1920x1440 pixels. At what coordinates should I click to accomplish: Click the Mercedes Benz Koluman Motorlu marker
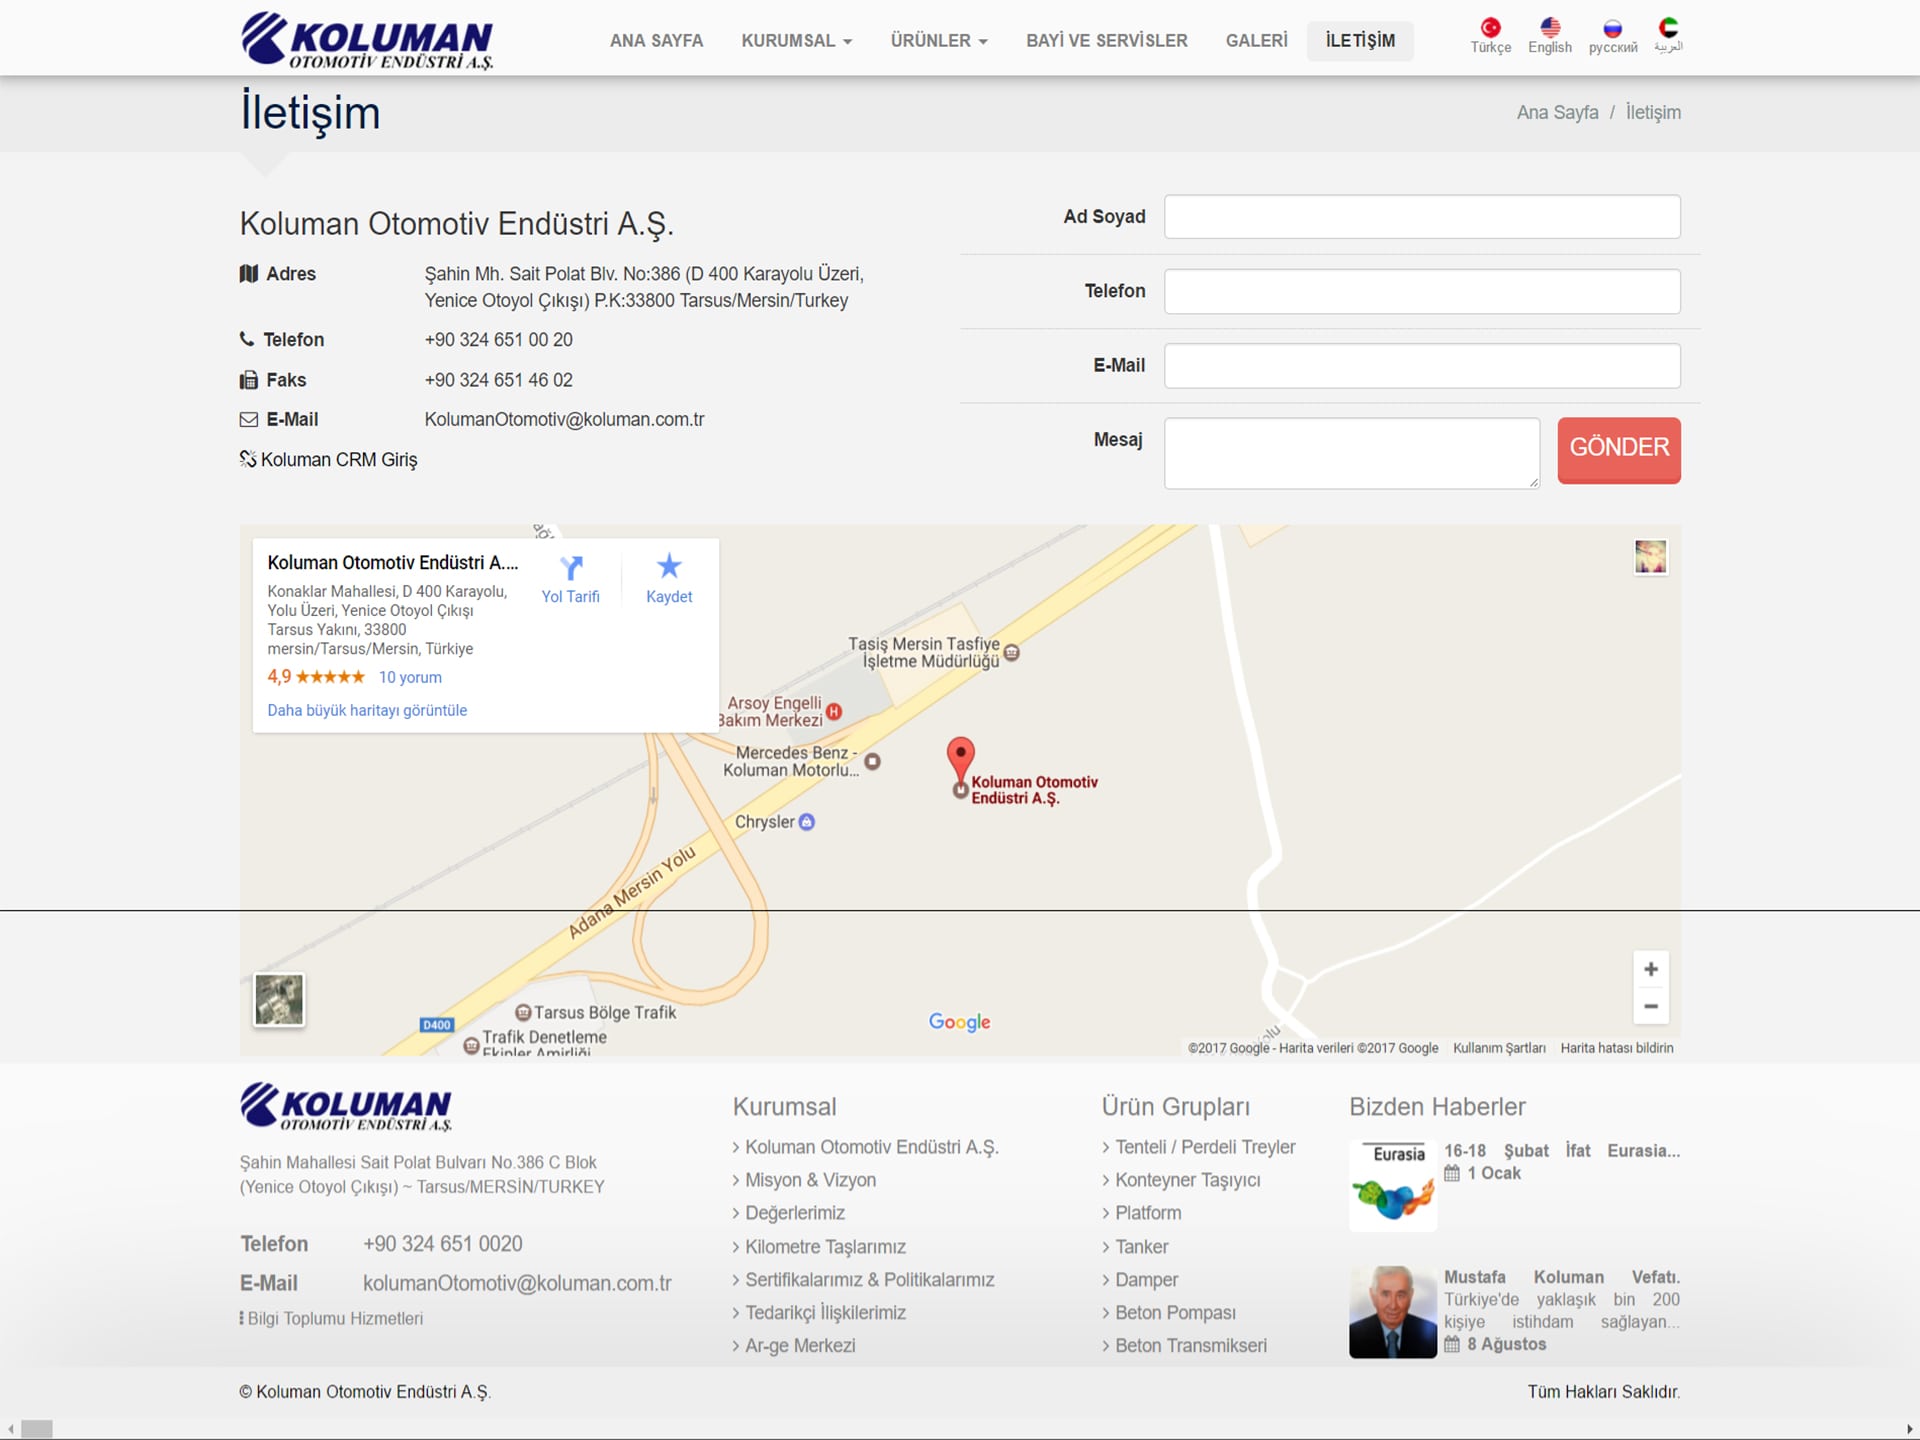[x=873, y=761]
